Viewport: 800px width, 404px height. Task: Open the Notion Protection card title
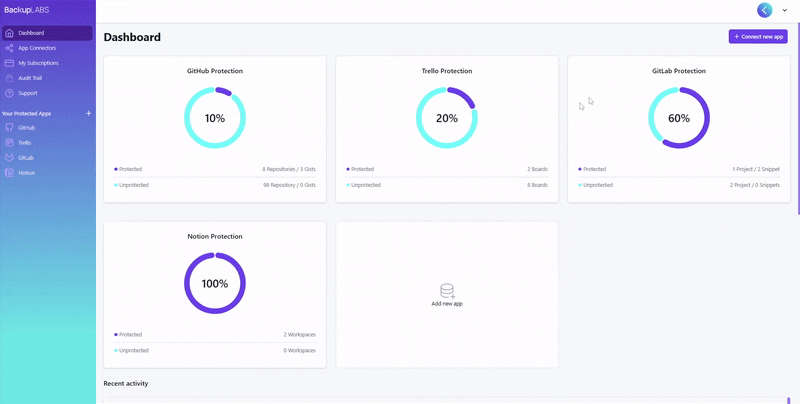tap(215, 237)
